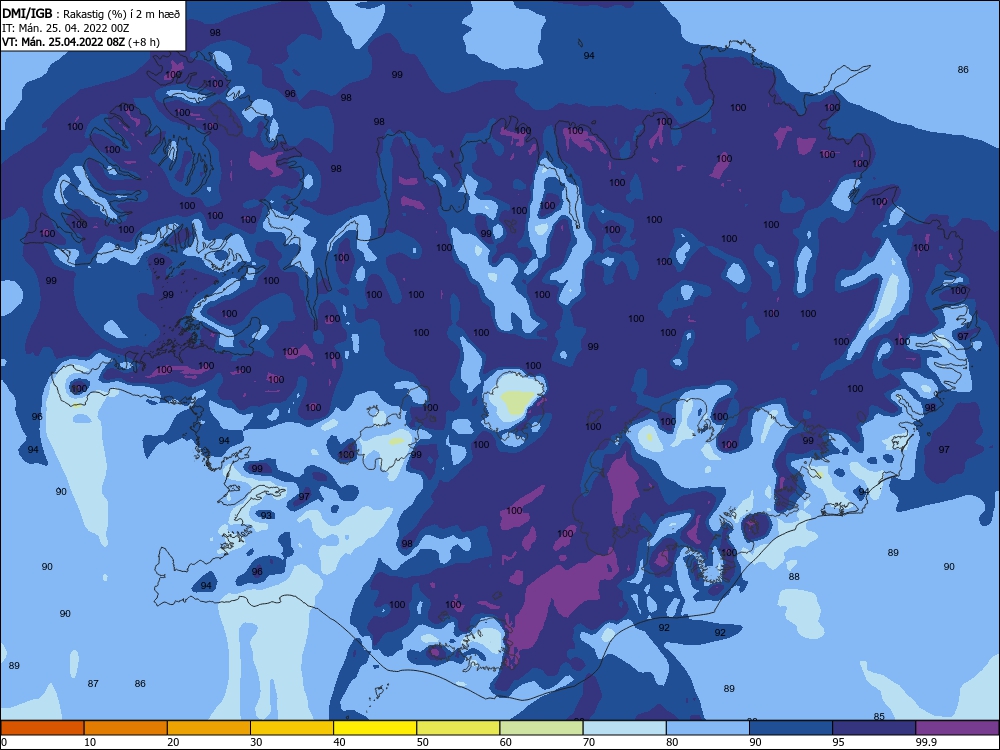1000x750 pixels.
Task: Click the 'VT: Mán. 25.04.2022 08Z (+8 h)' line
Action: (x=81, y=42)
